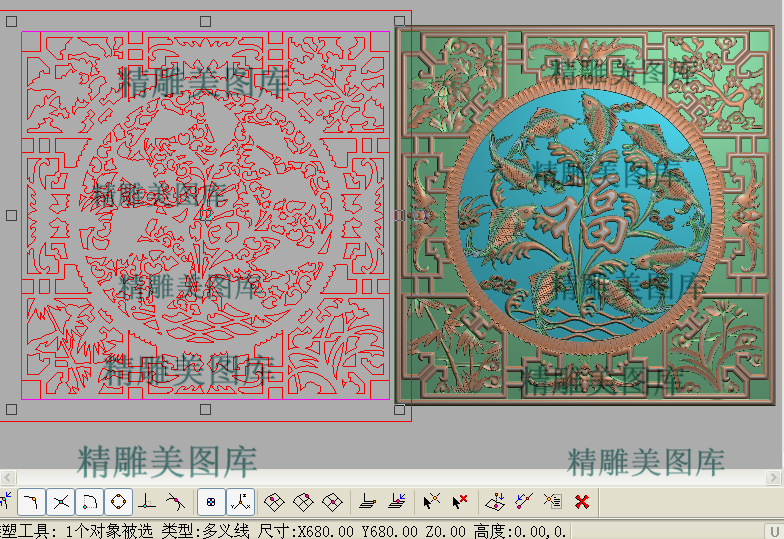
Task: Click the plane projection snap icon
Action: coord(368,502)
